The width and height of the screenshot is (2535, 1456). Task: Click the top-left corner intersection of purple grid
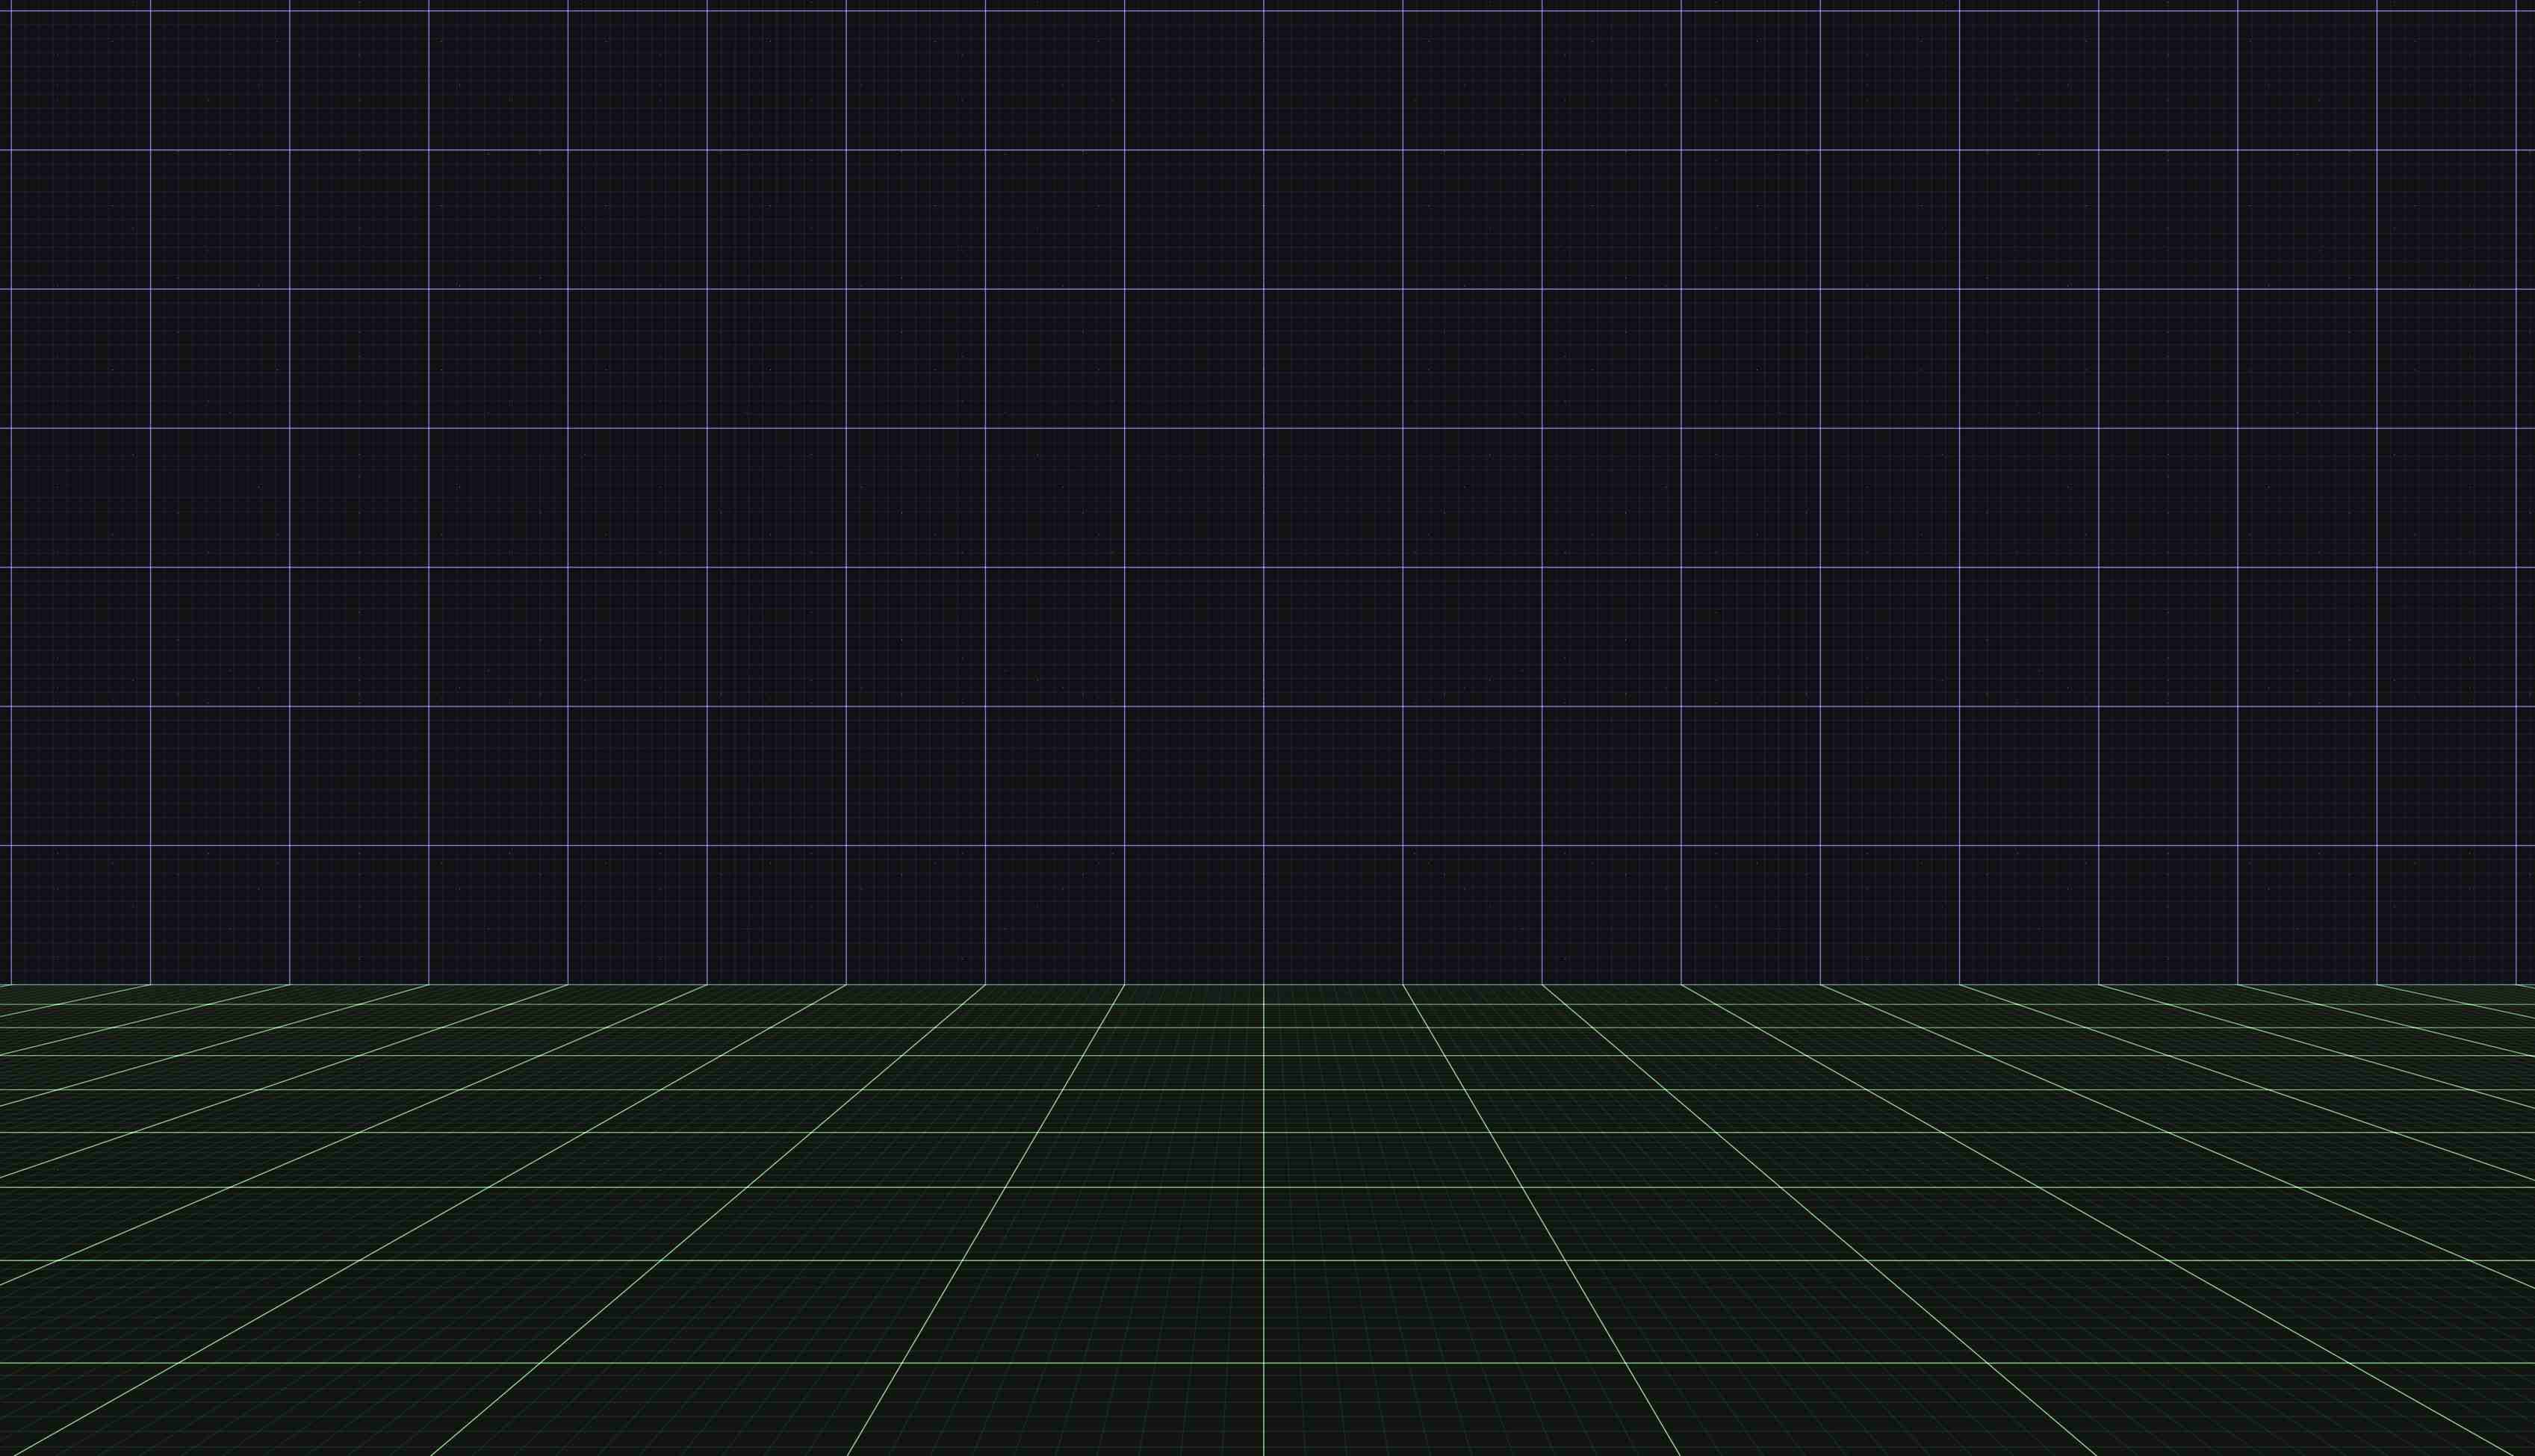tap(11, 11)
